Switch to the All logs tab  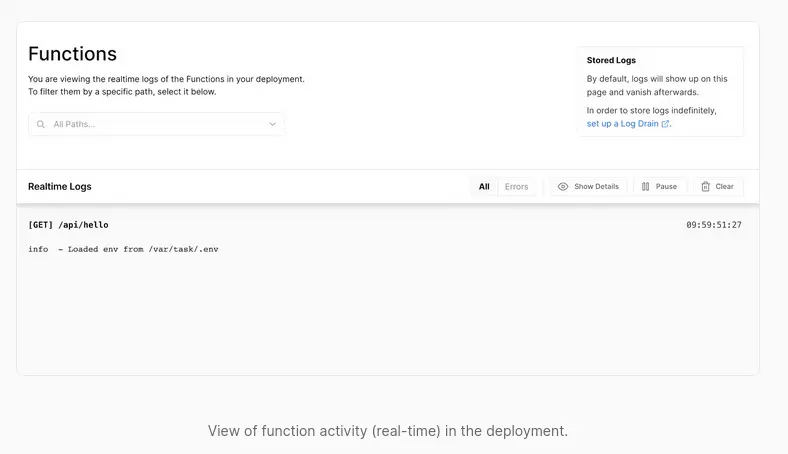pos(484,186)
